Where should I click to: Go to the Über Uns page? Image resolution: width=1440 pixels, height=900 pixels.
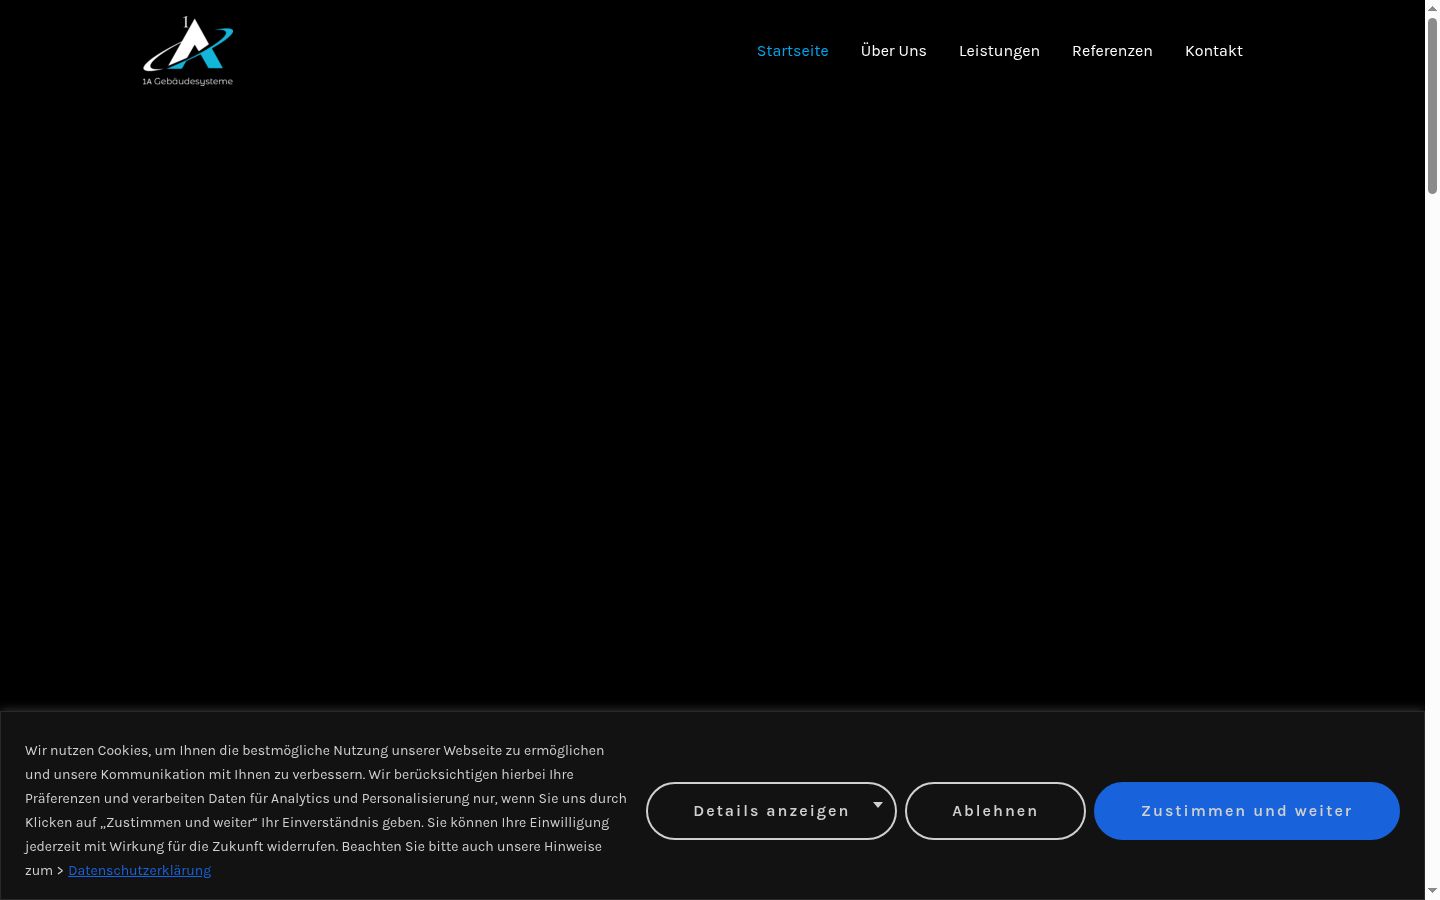[x=893, y=51]
